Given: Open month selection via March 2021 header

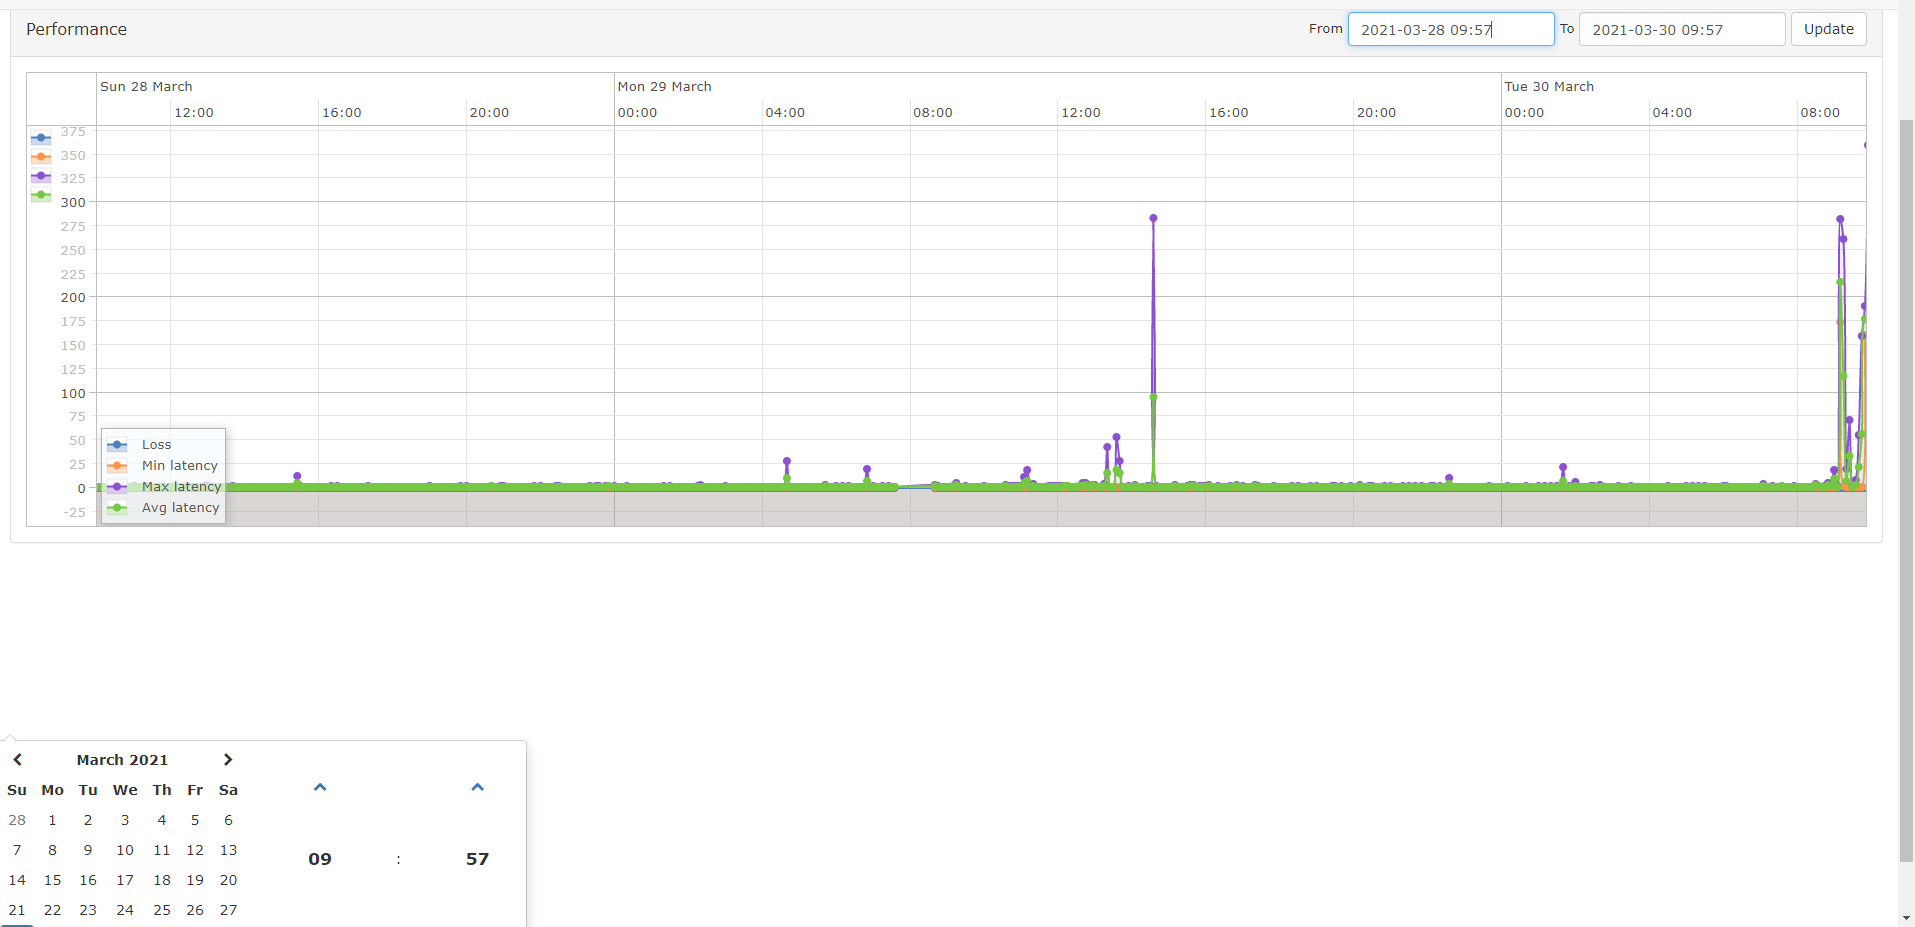Looking at the screenshot, I should coord(121,759).
